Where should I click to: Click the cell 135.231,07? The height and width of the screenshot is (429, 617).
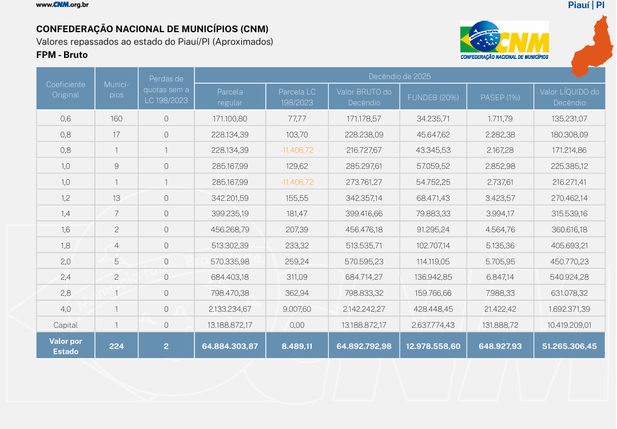point(569,118)
